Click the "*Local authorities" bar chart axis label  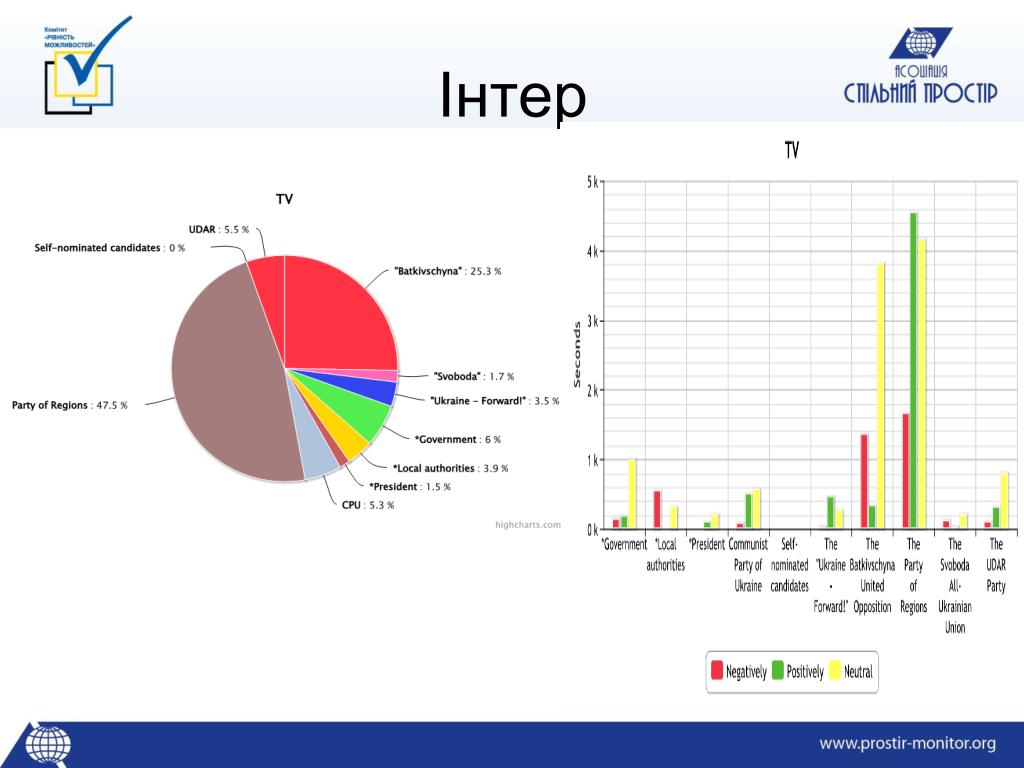[665, 554]
